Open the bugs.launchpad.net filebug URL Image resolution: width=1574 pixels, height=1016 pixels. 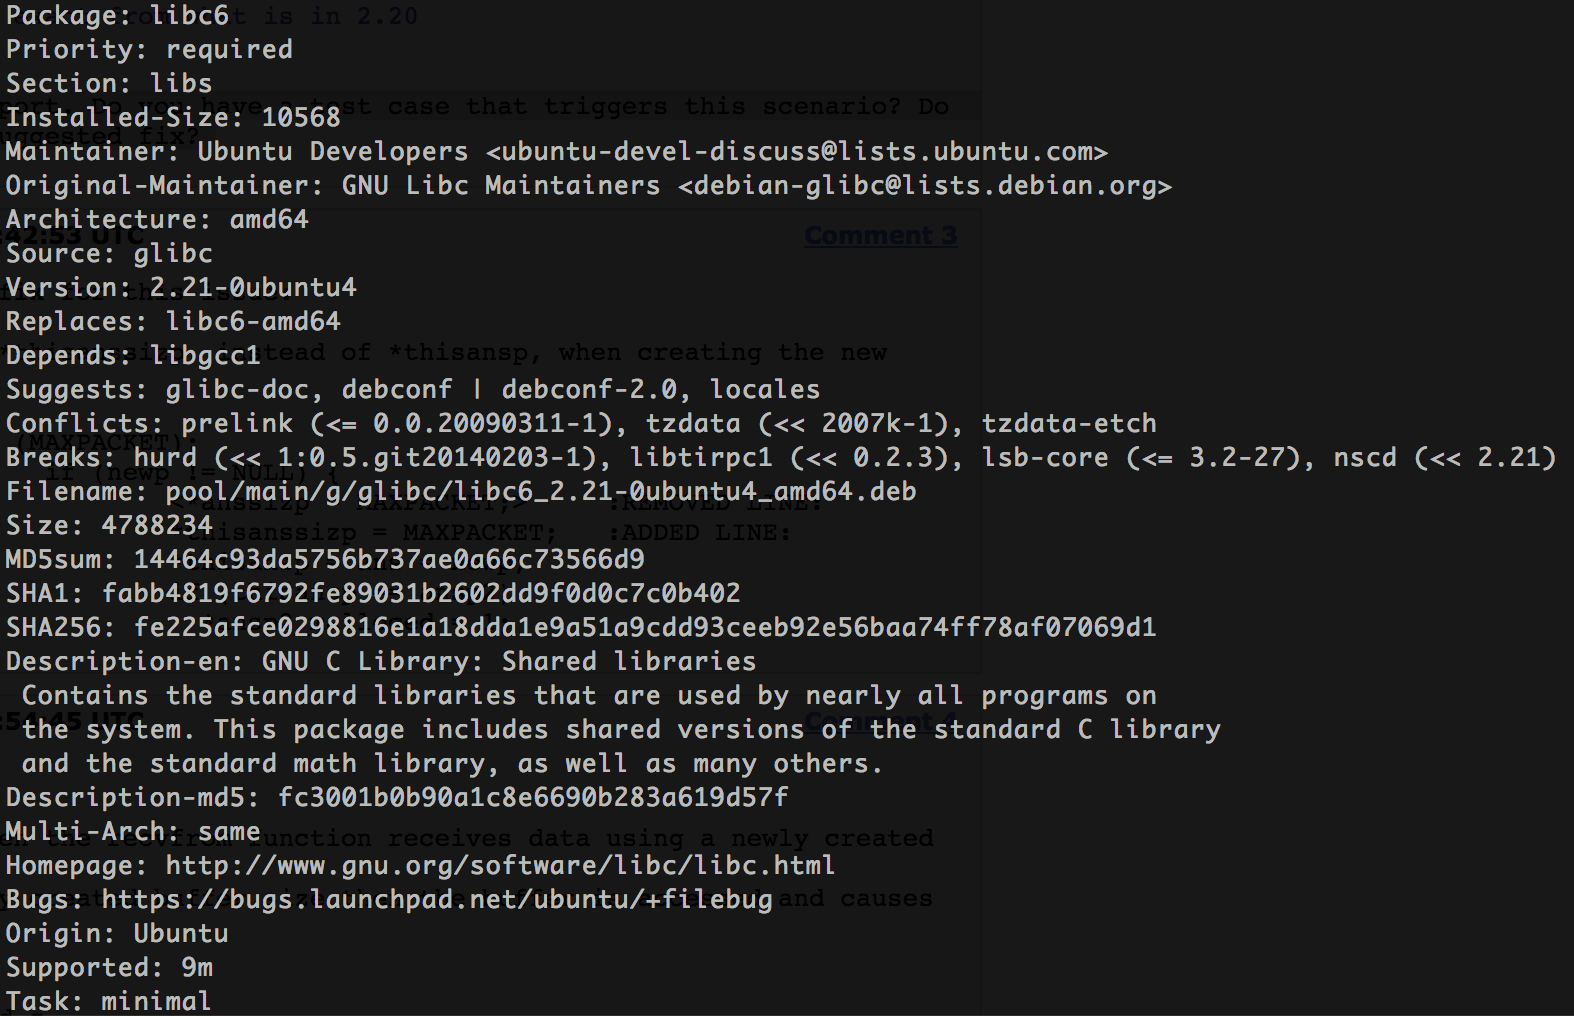pyautogui.click(x=437, y=899)
